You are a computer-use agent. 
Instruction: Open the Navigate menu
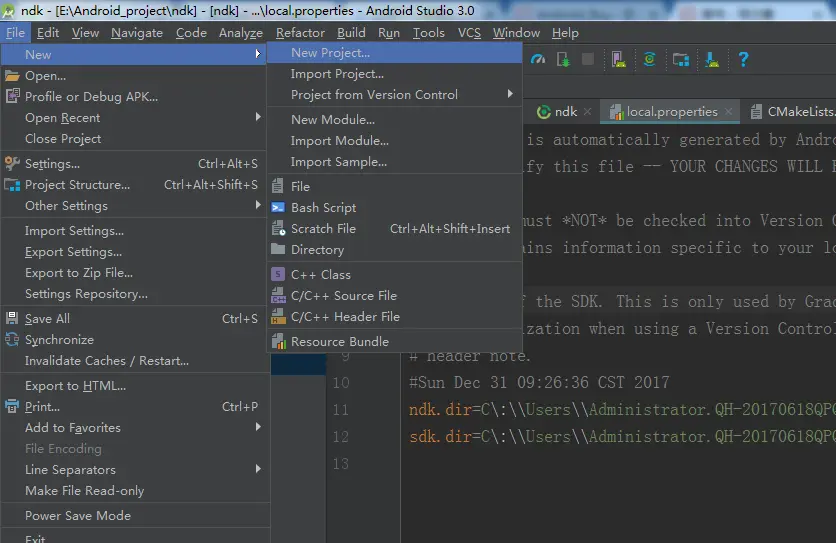click(x=137, y=33)
